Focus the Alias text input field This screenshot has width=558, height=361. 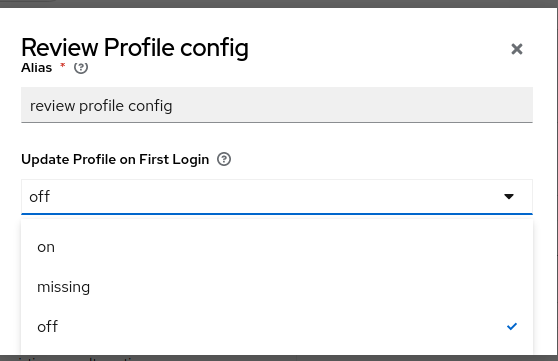(x=277, y=105)
